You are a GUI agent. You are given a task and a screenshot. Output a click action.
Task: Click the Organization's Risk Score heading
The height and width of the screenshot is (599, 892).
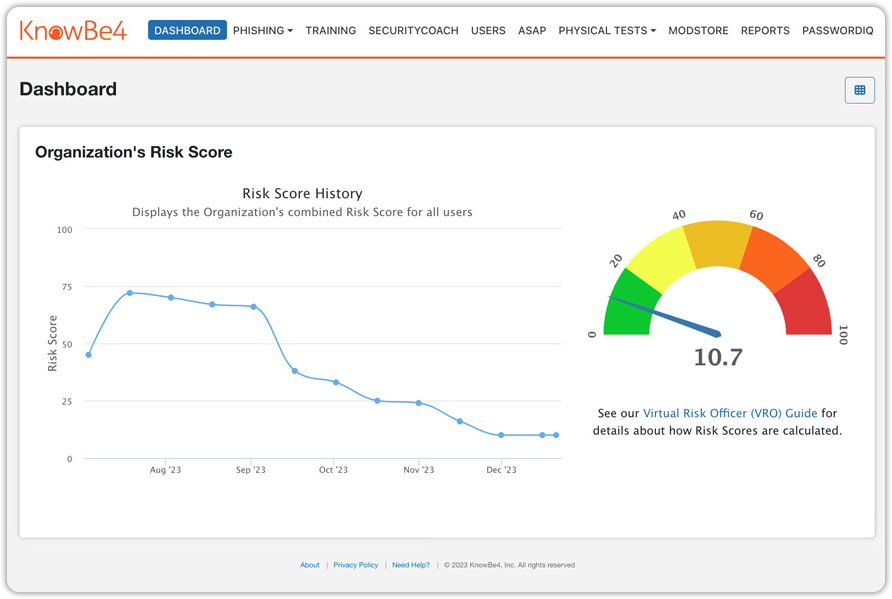[133, 152]
